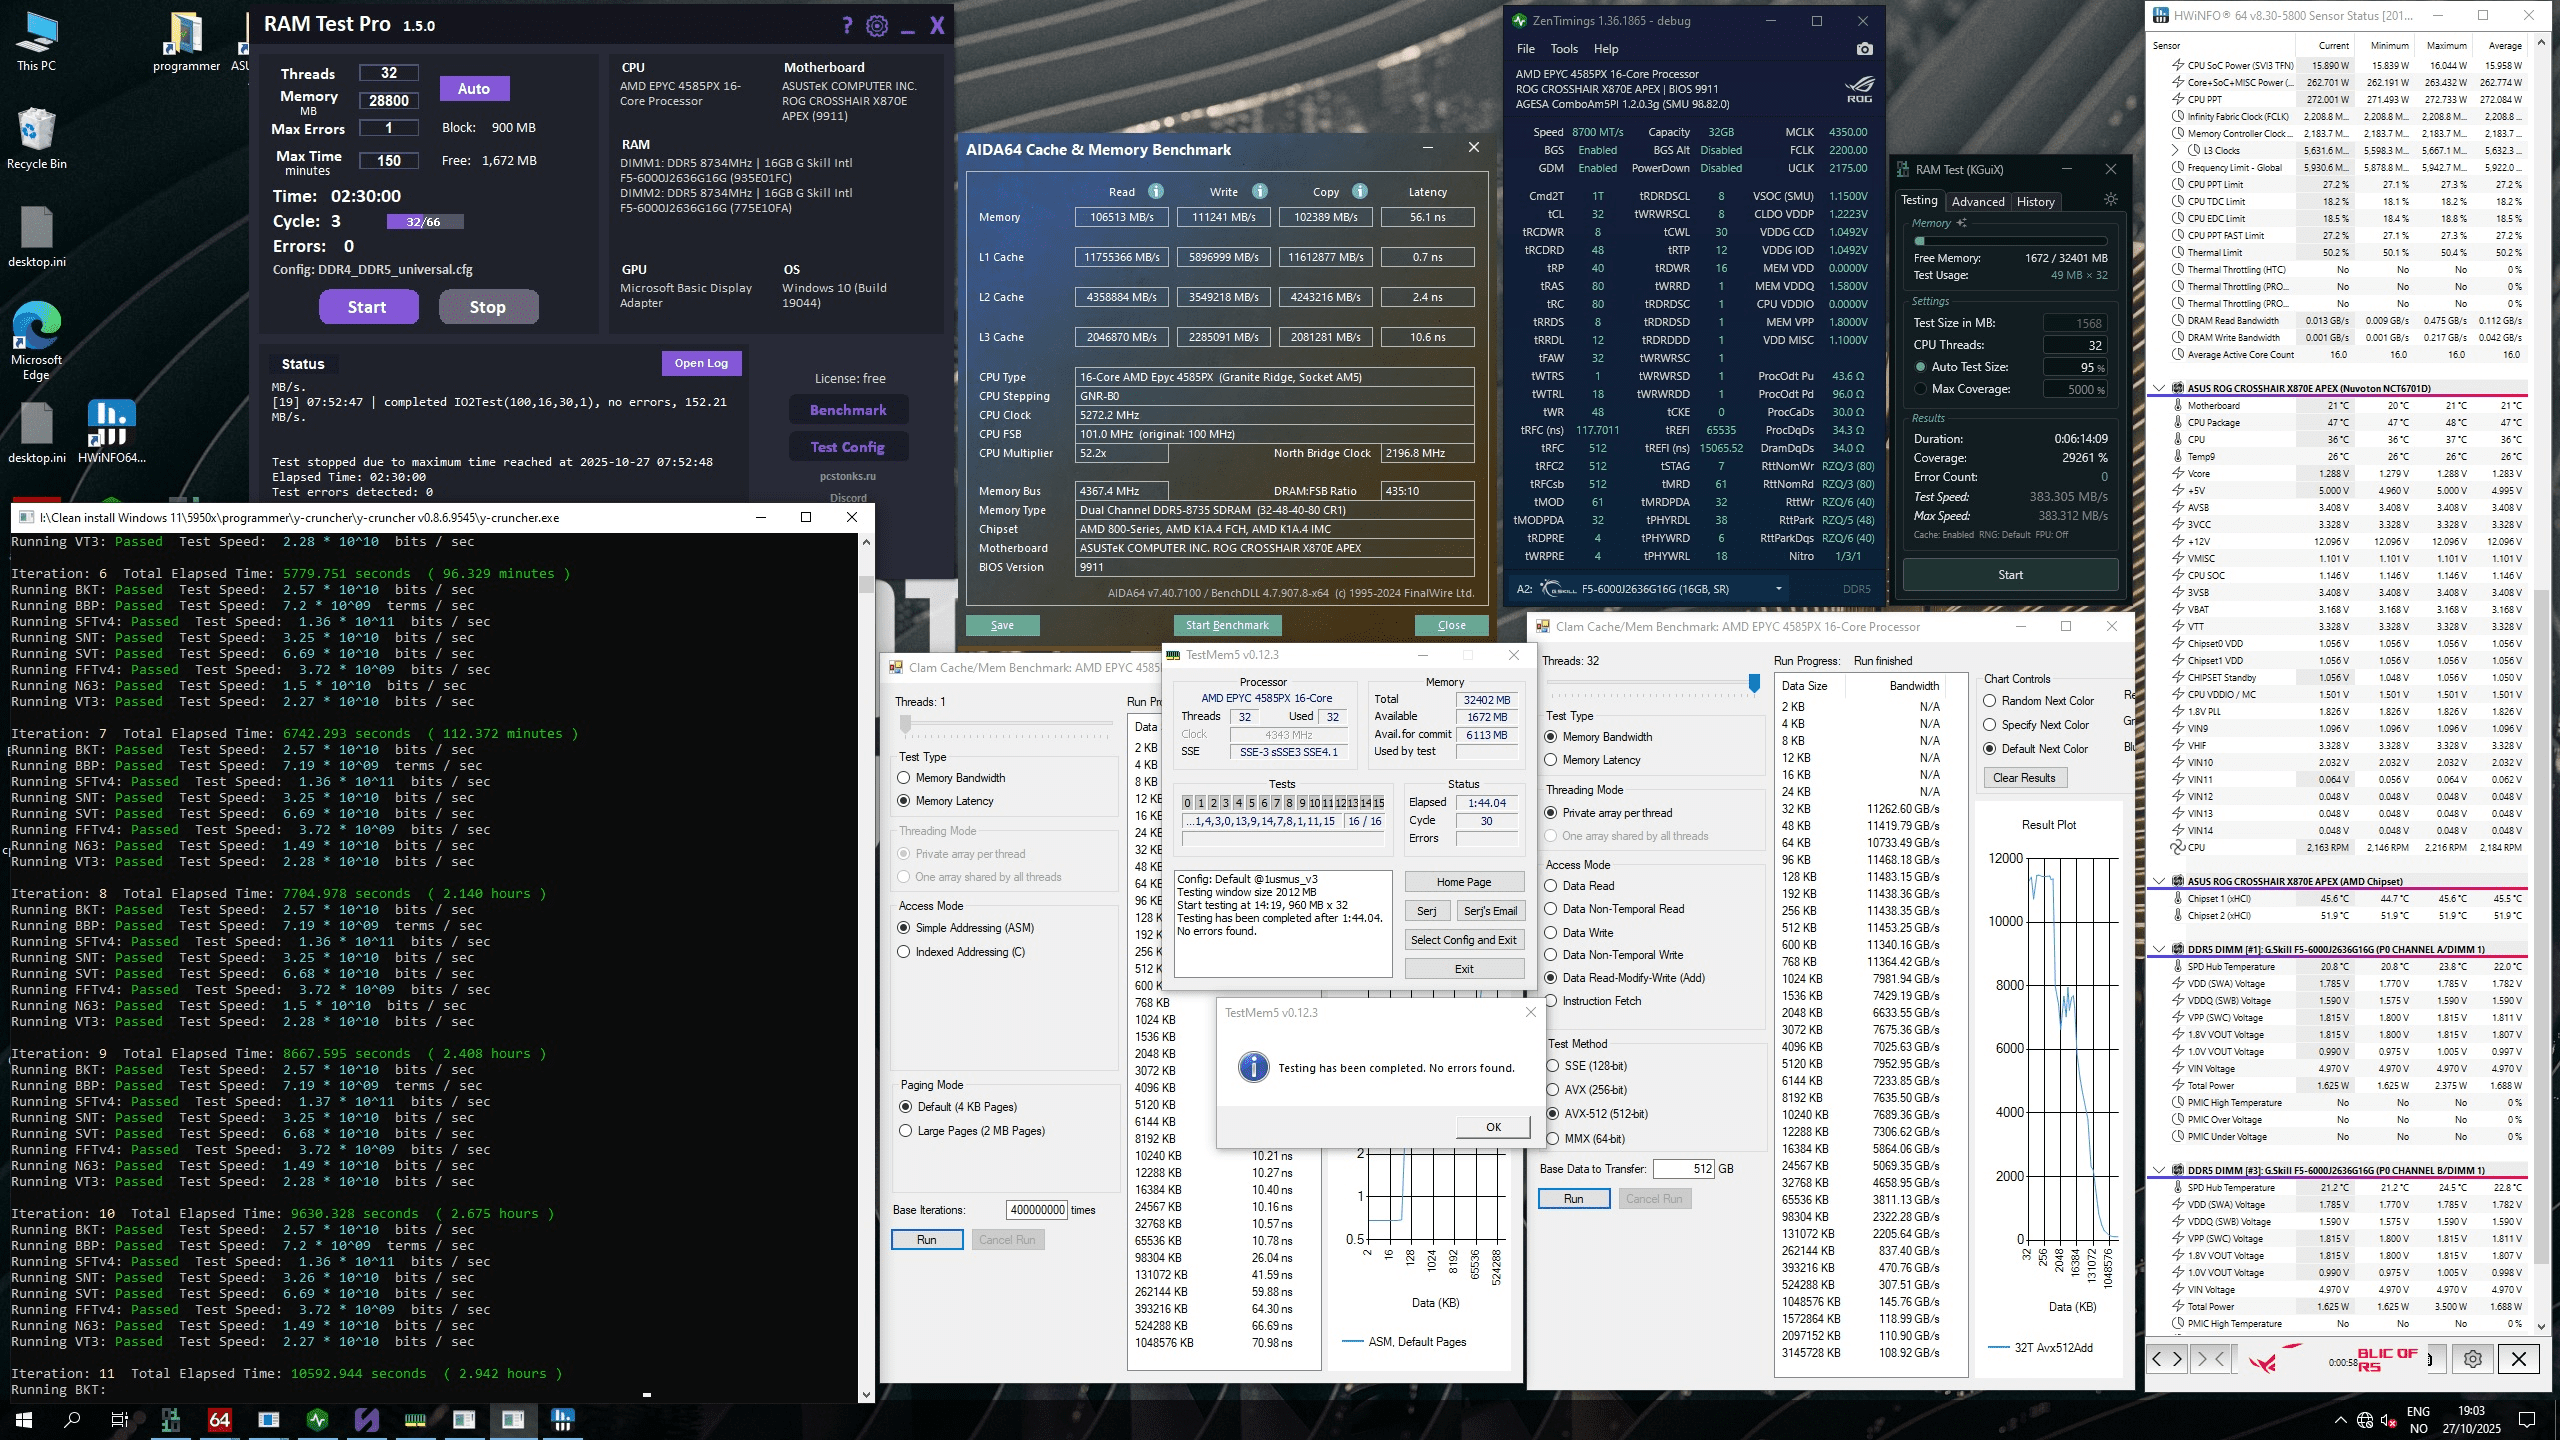2560x1440 pixels.
Task: Select Data Non-Temporal Write access mode
Action: click(x=1551, y=955)
